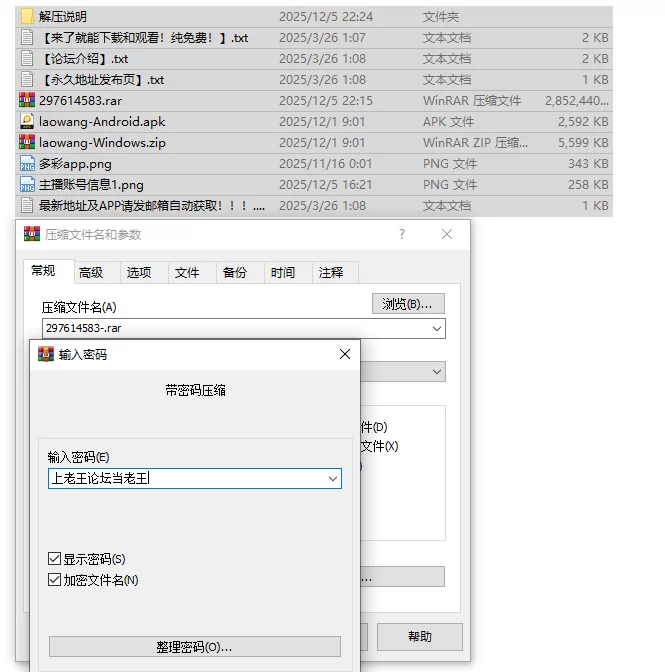The image size is (665, 672).
Task: Click the WinRAR 压缩文件 type cell
Action: [472, 101]
